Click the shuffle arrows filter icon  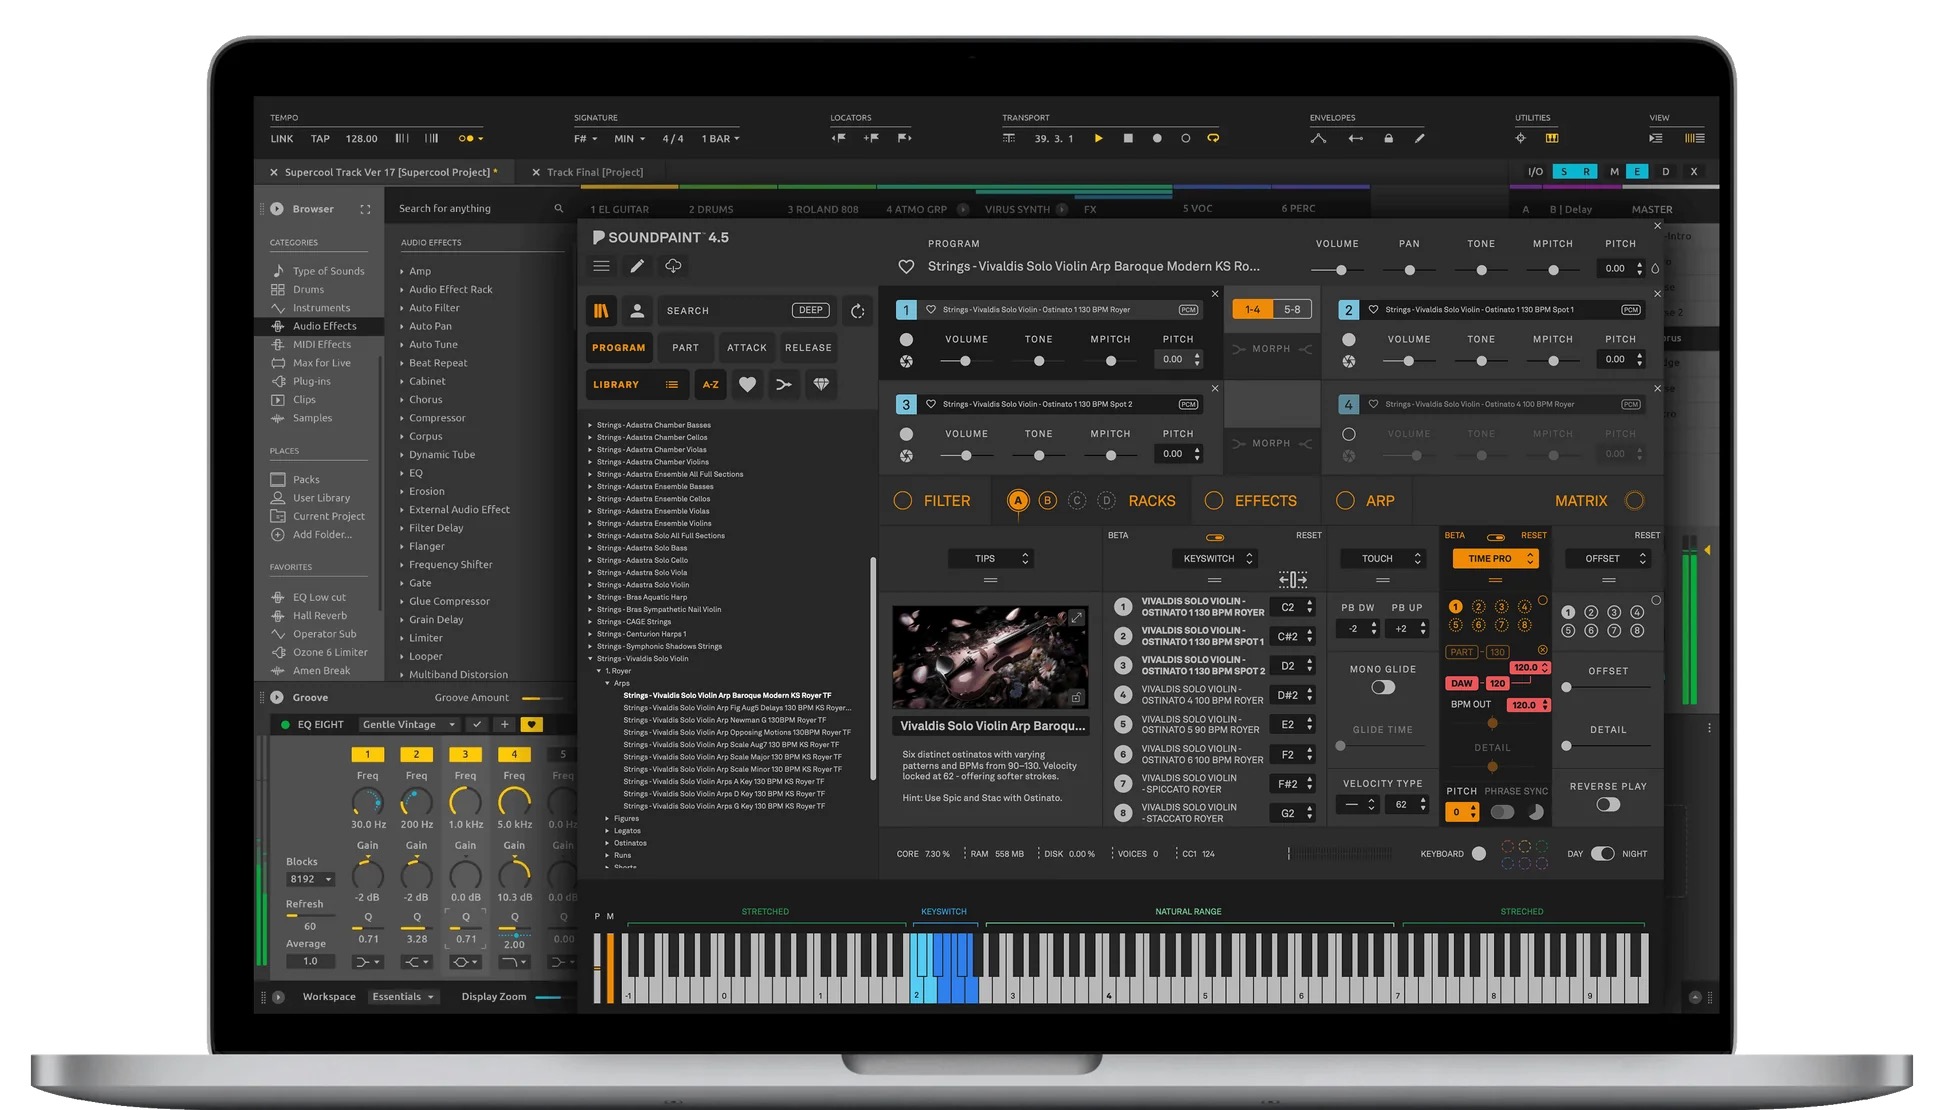[784, 385]
